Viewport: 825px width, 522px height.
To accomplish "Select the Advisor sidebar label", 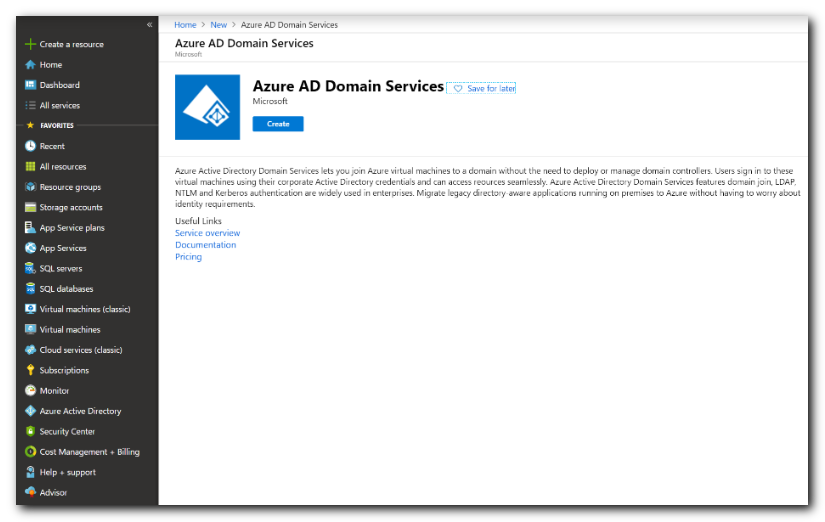I will pyautogui.click(x=54, y=493).
